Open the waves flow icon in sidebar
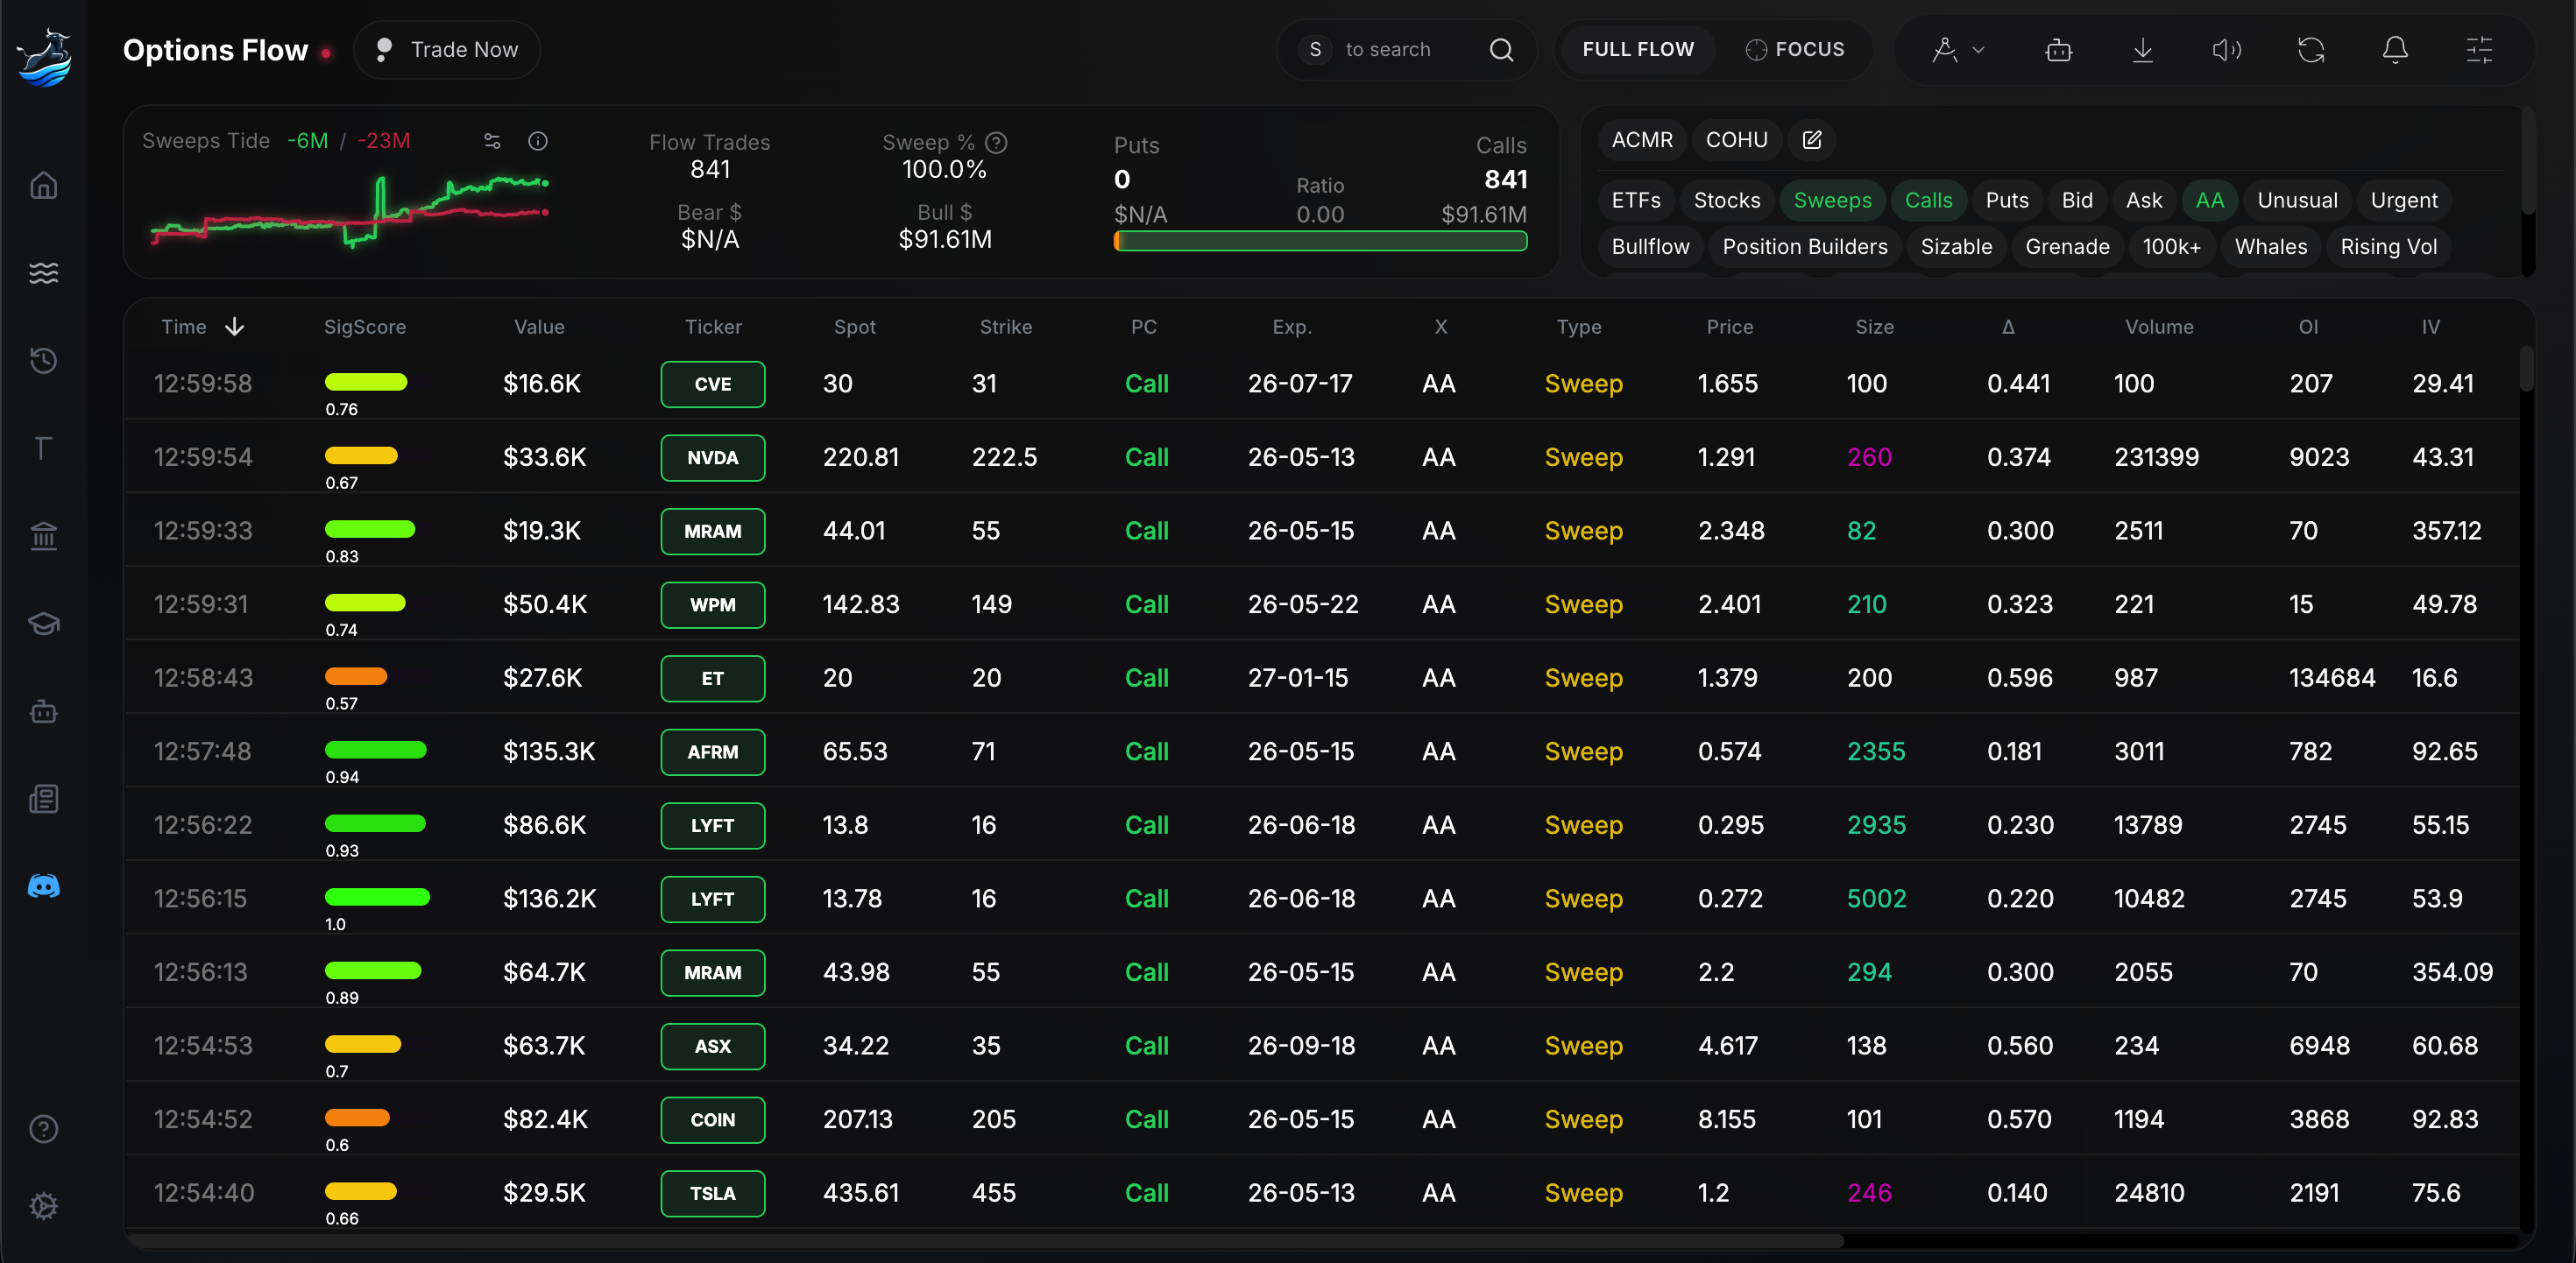 pos(43,272)
